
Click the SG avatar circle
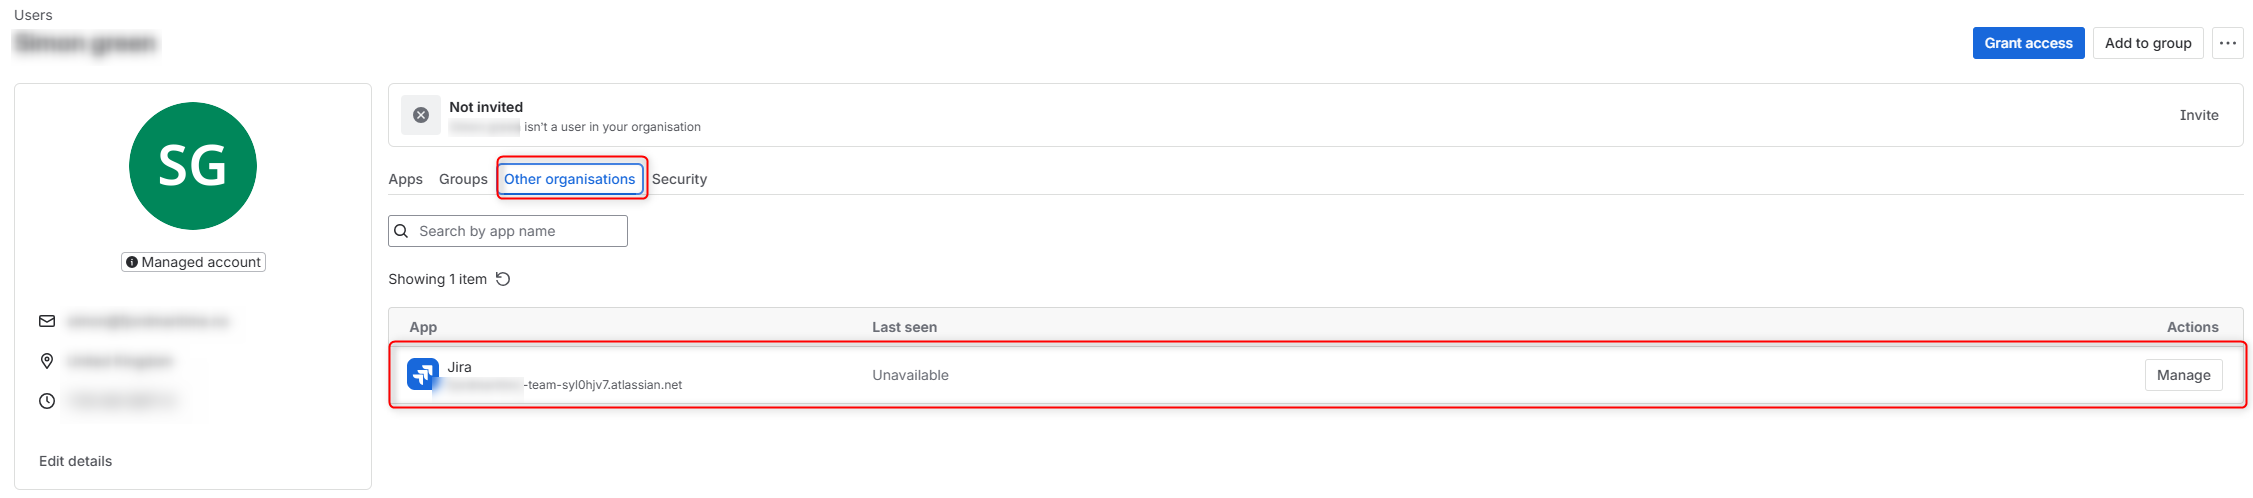pos(193,166)
